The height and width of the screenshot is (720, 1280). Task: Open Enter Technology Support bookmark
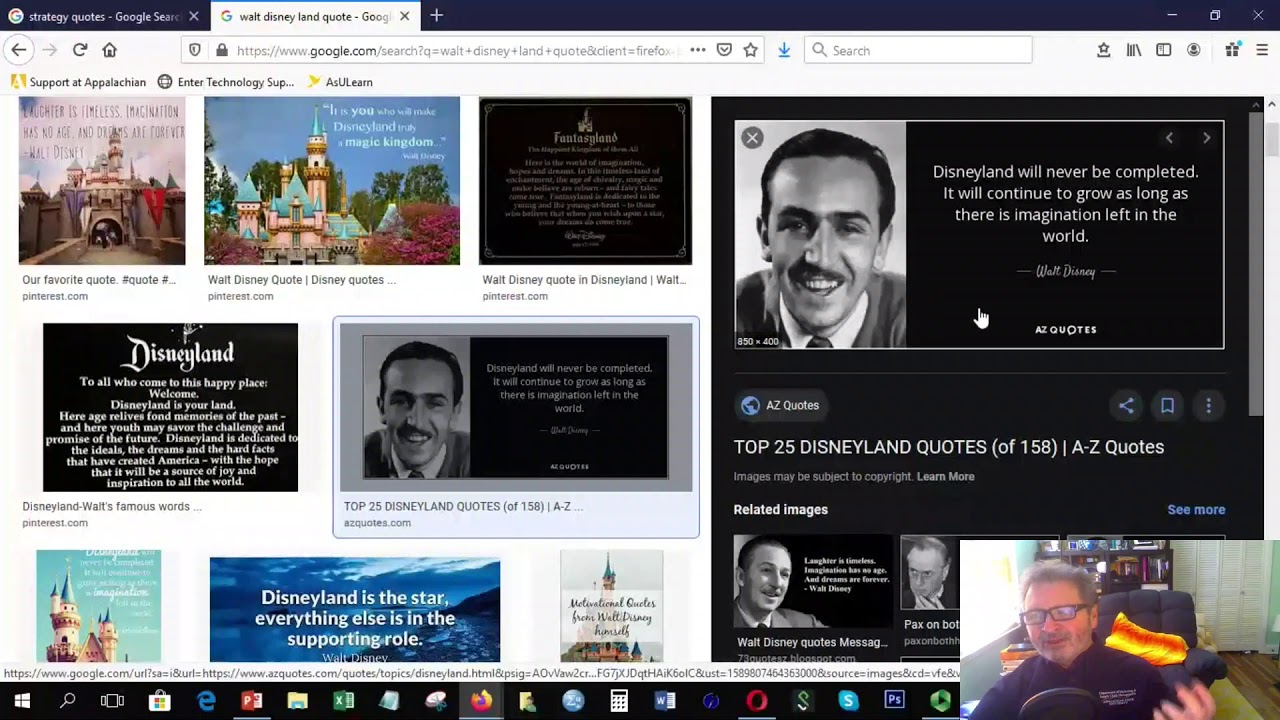[x=226, y=82]
